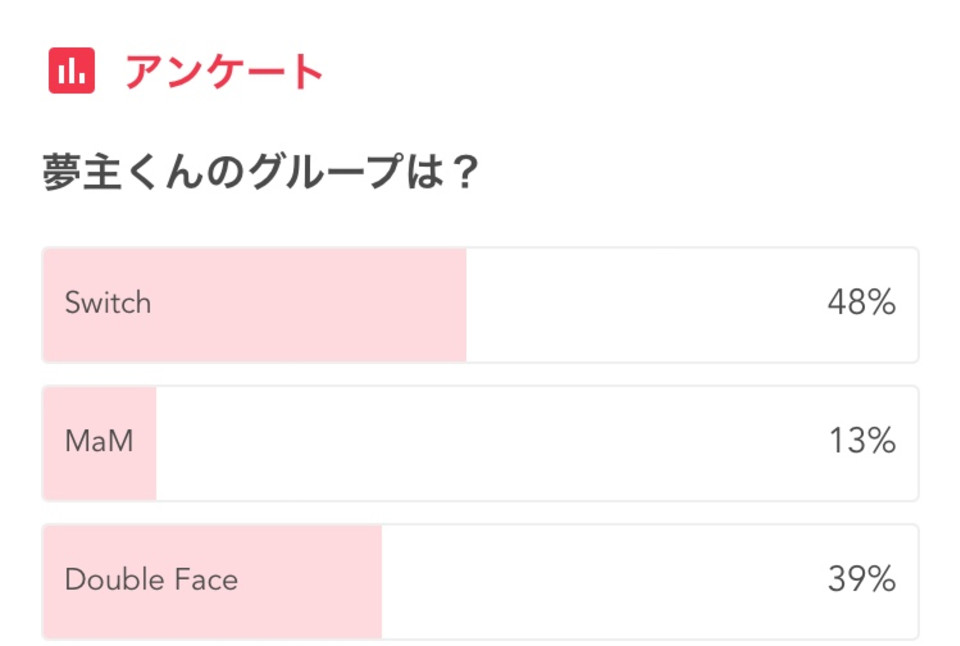Viewport: 960px width, 646px height.
Task: Click the pink filled portion of MaM bar
Action: pos(100,443)
